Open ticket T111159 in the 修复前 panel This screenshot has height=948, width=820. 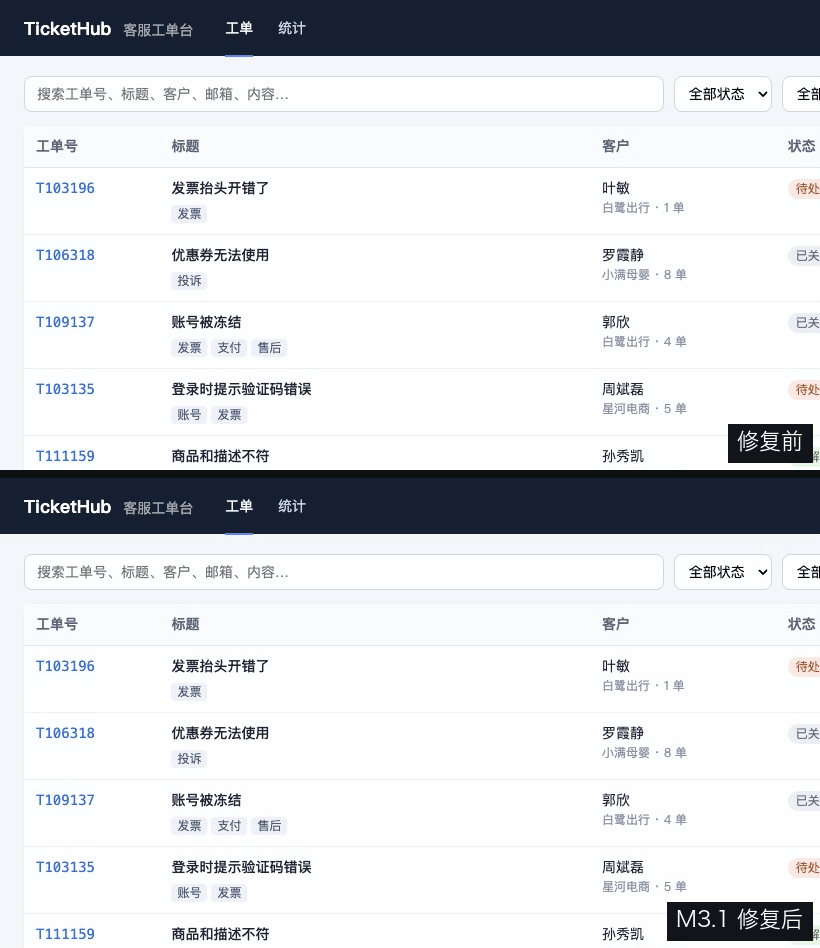[x=65, y=456]
